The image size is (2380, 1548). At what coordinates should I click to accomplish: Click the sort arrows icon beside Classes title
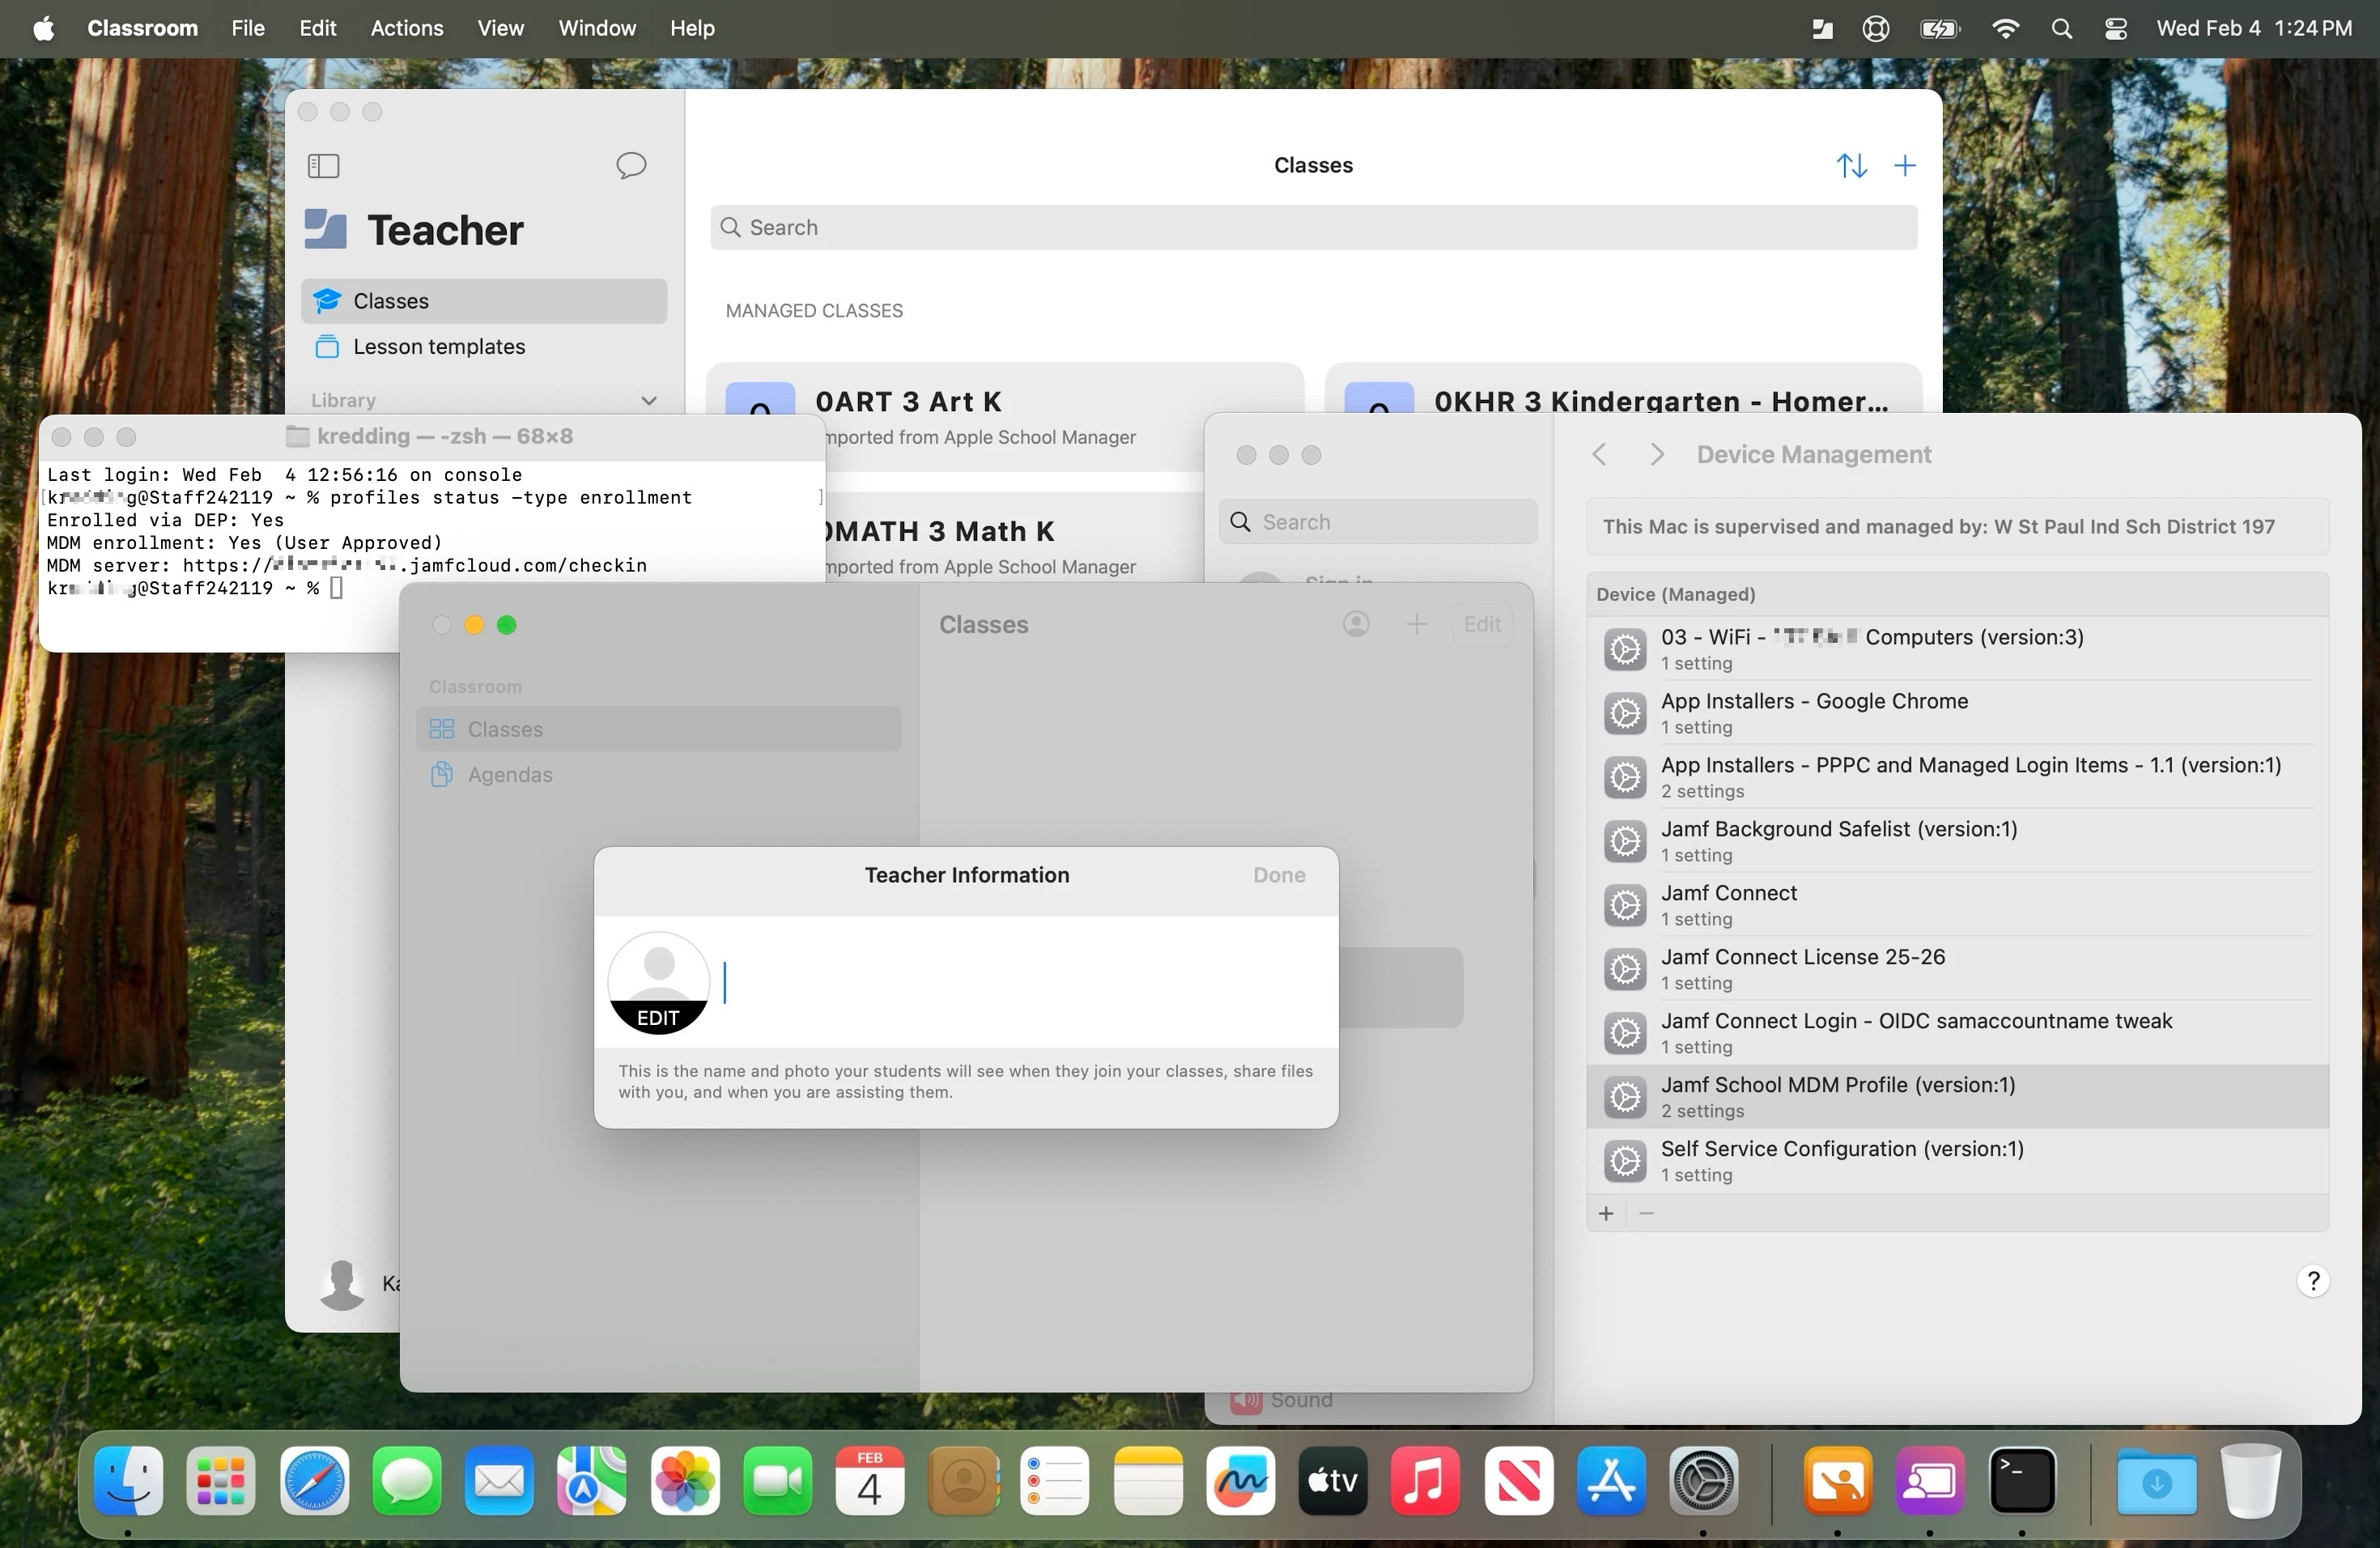click(x=1851, y=165)
